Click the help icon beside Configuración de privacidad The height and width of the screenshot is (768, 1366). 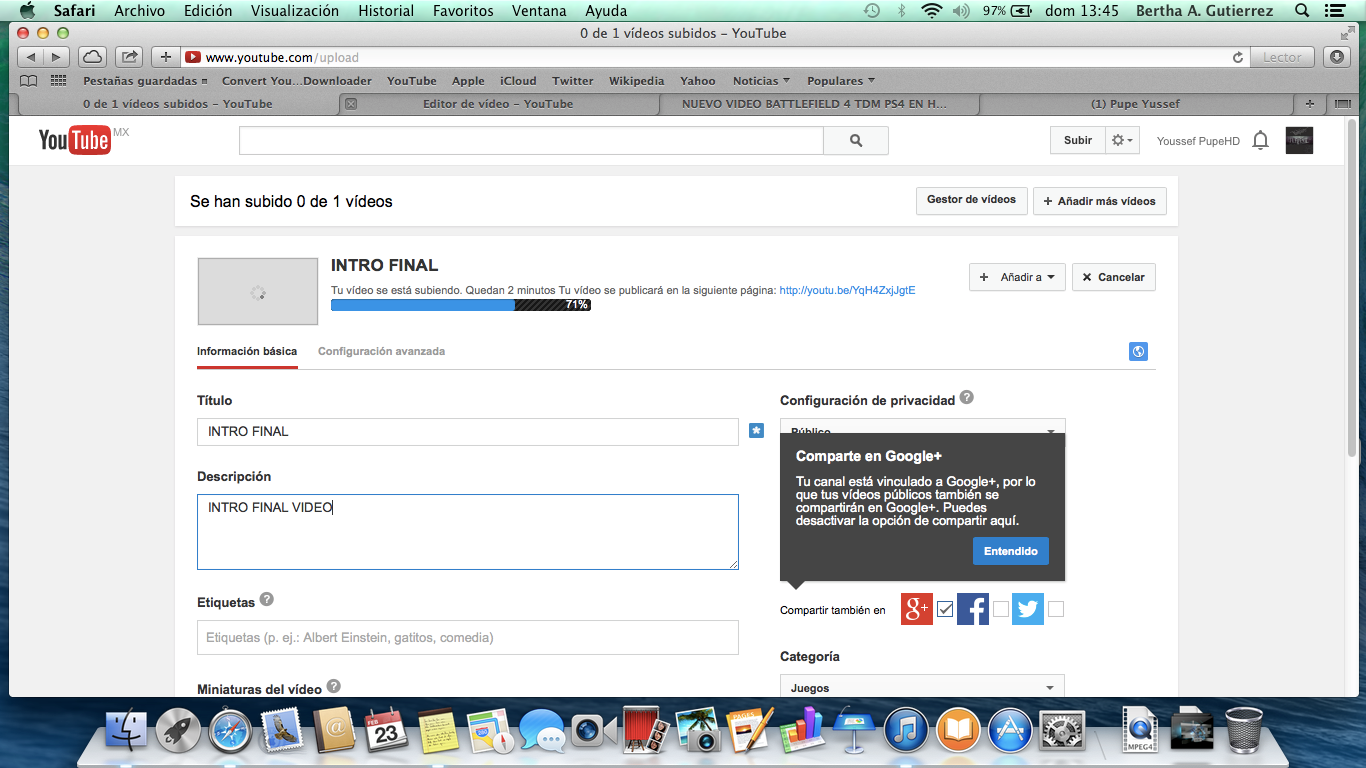(967, 398)
